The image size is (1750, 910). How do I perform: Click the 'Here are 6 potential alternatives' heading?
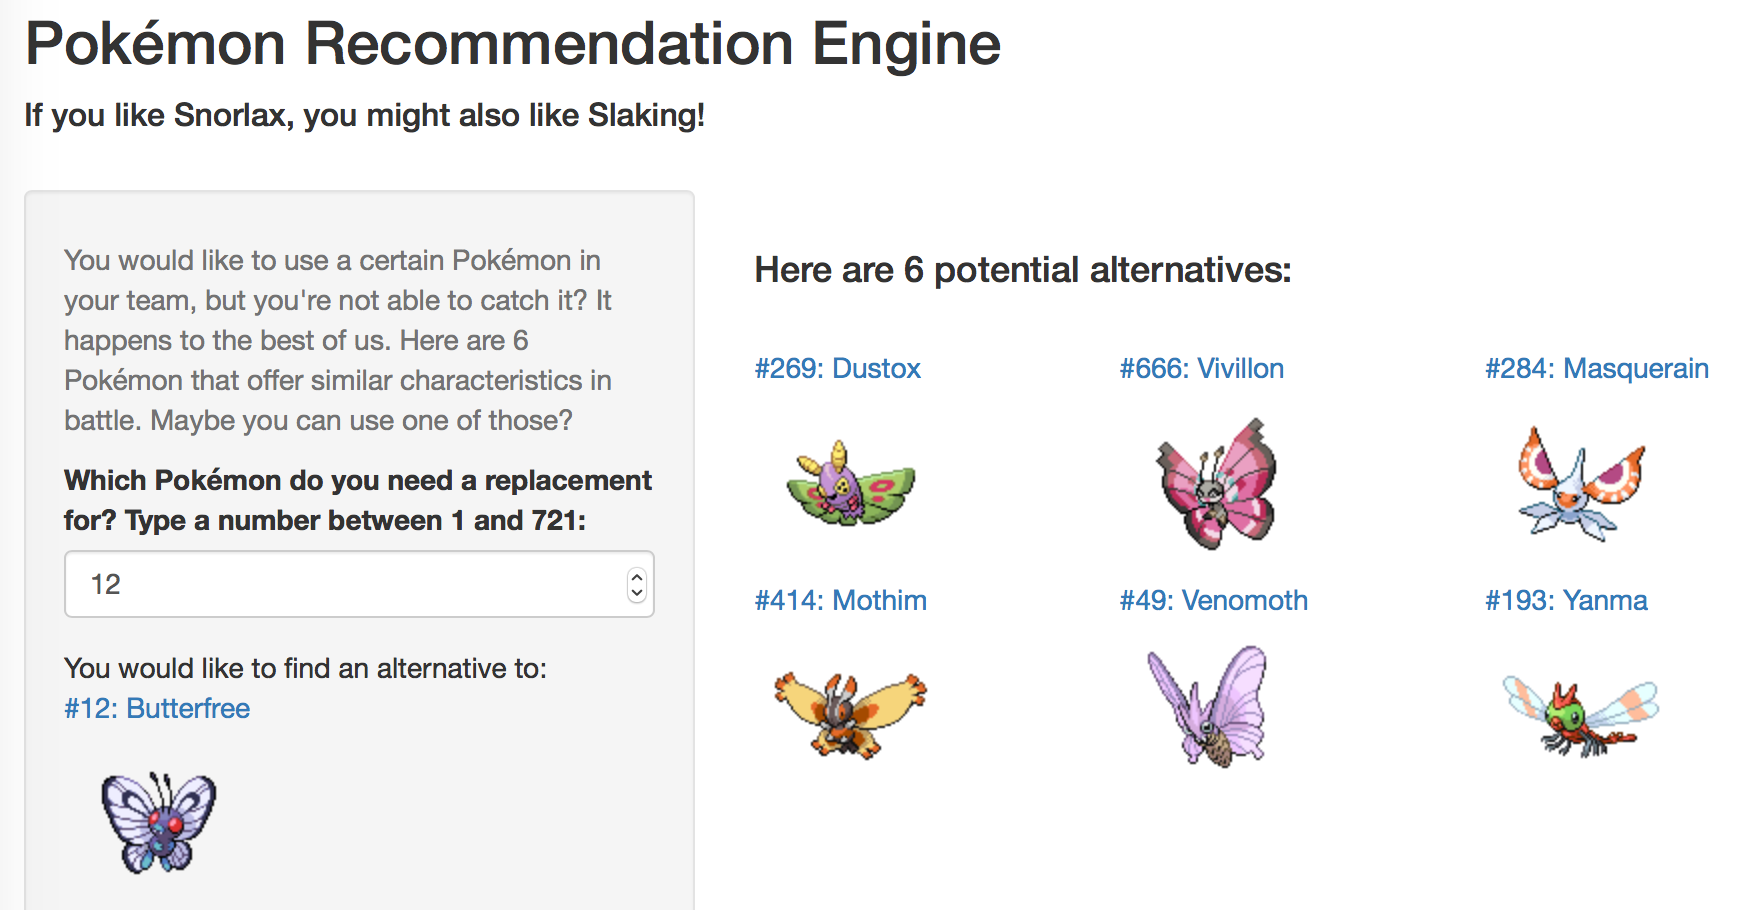coord(1022,270)
